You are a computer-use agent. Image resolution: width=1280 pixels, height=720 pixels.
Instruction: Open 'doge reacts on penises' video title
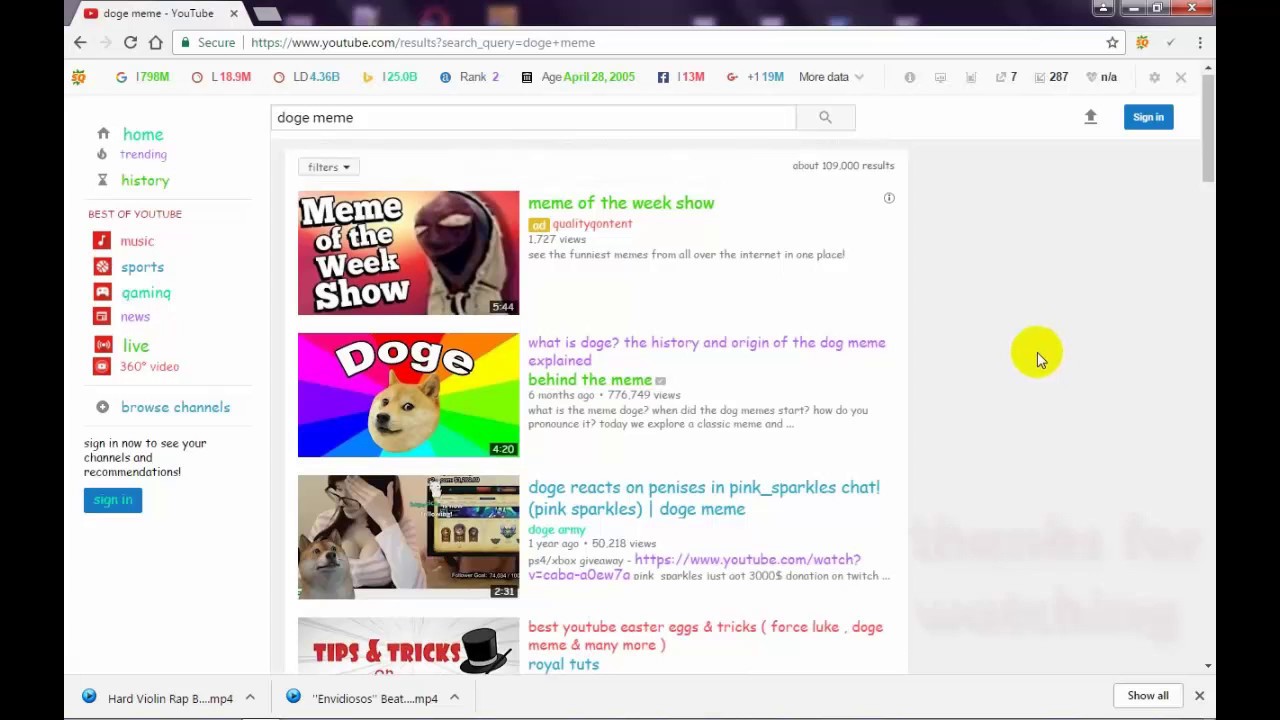704,498
